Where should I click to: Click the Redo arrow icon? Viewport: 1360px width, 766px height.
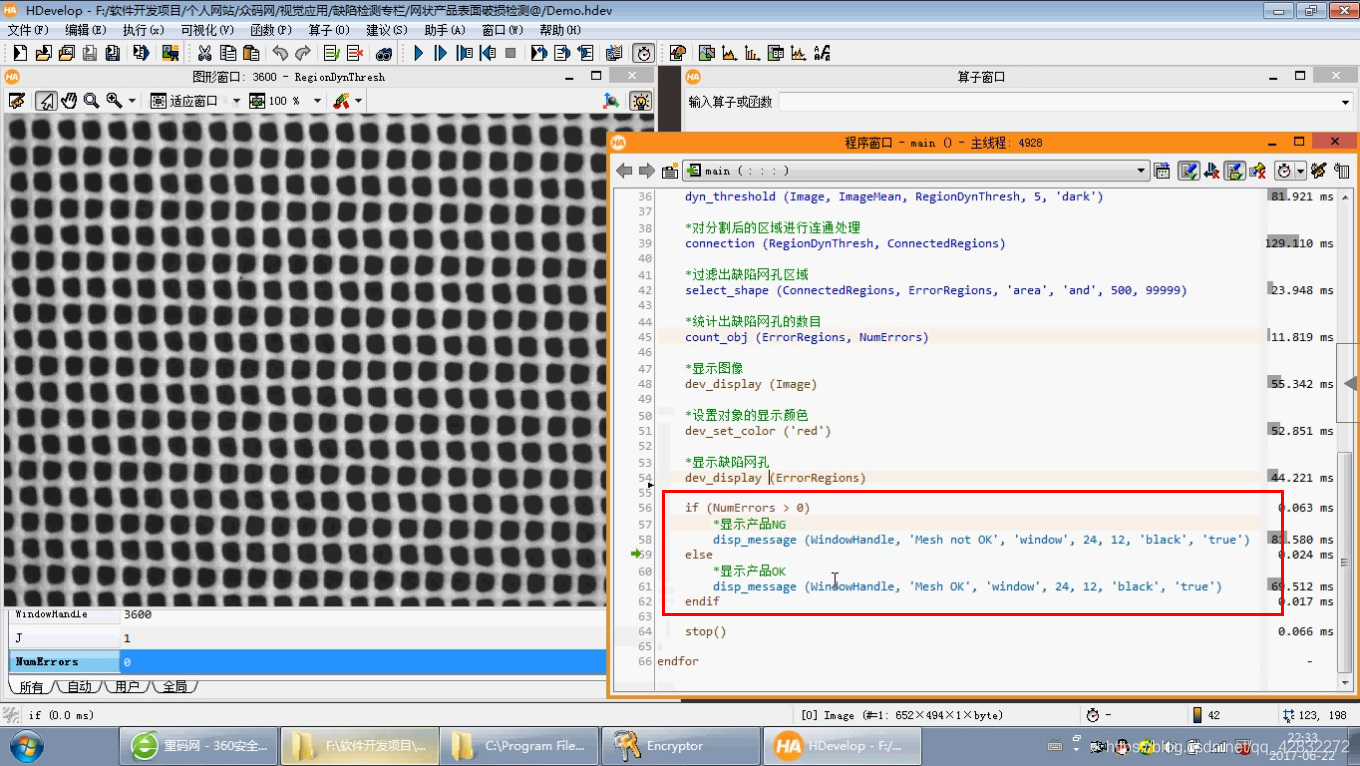[302, 53]
